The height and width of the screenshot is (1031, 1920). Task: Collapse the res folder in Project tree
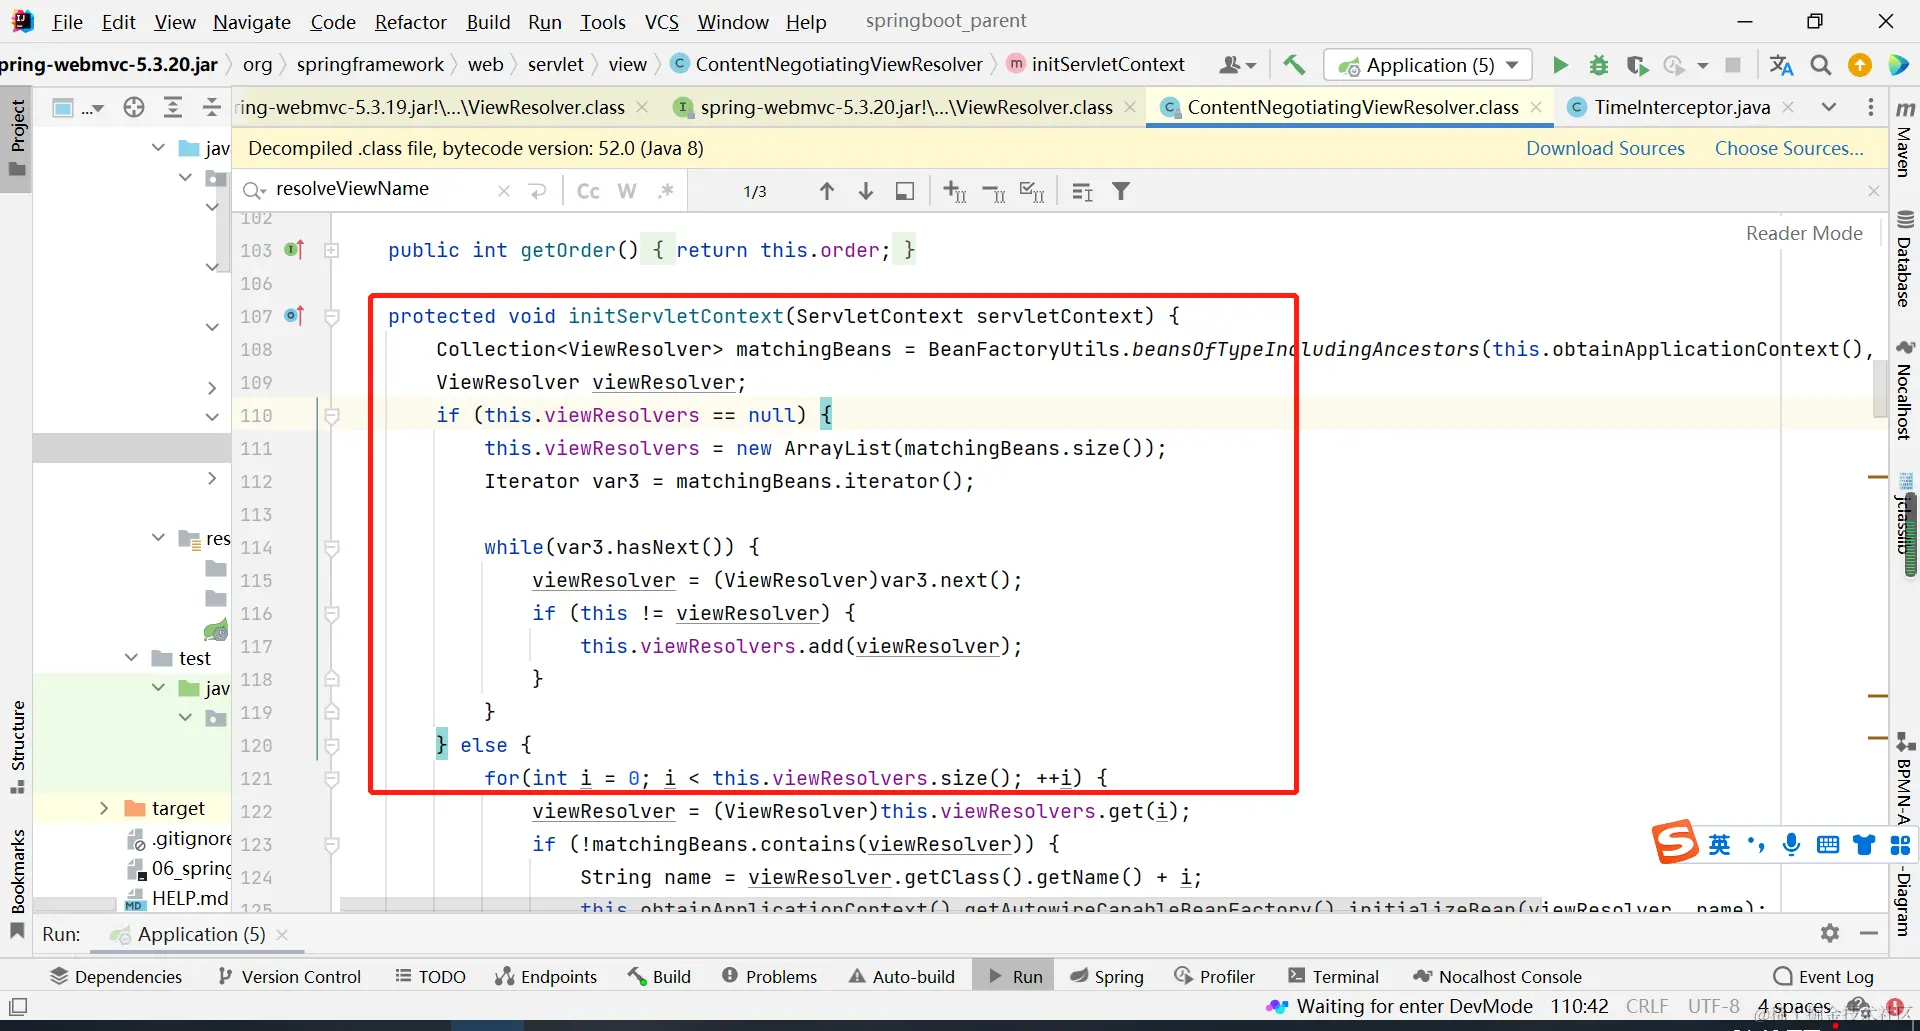[x=158, y=538]
